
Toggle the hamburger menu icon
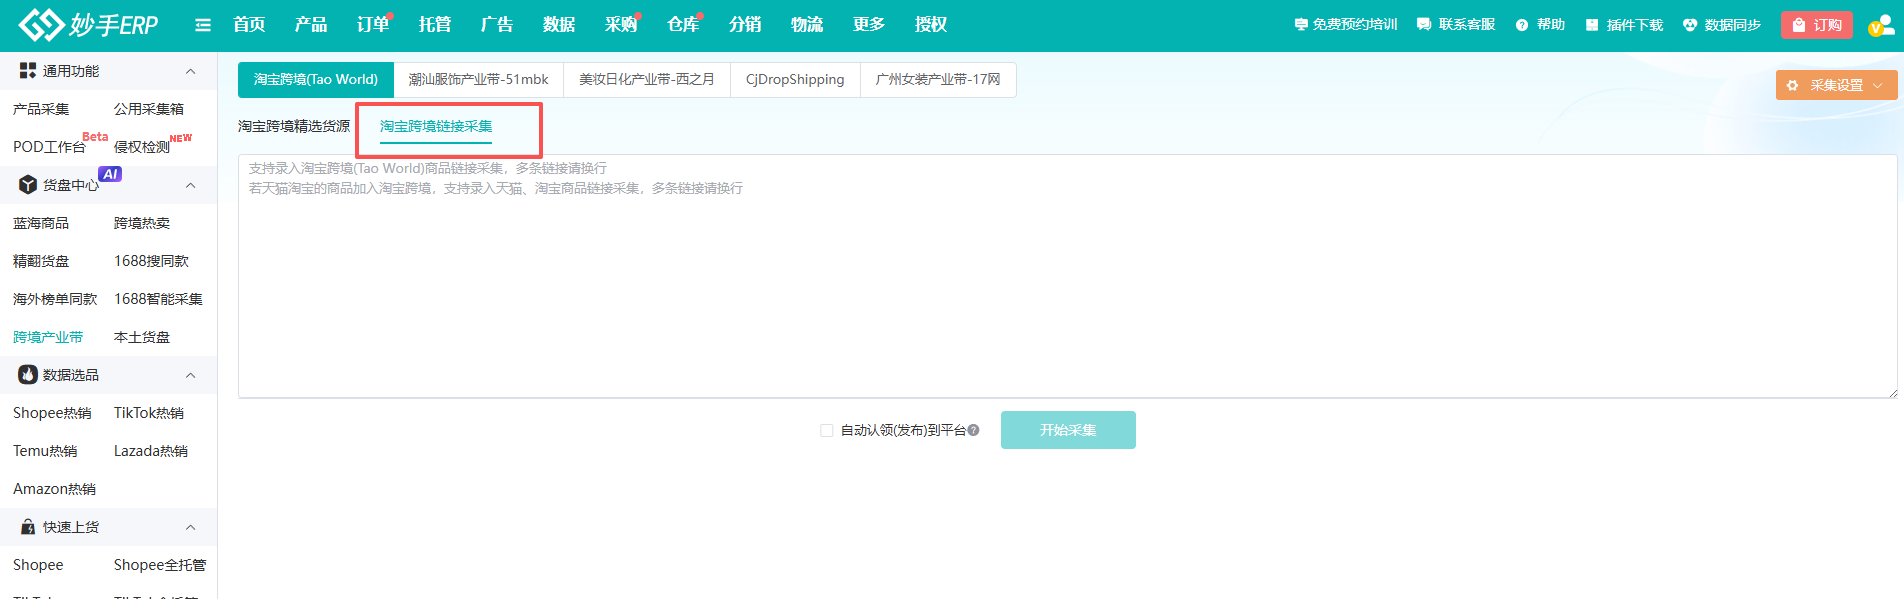203,25
